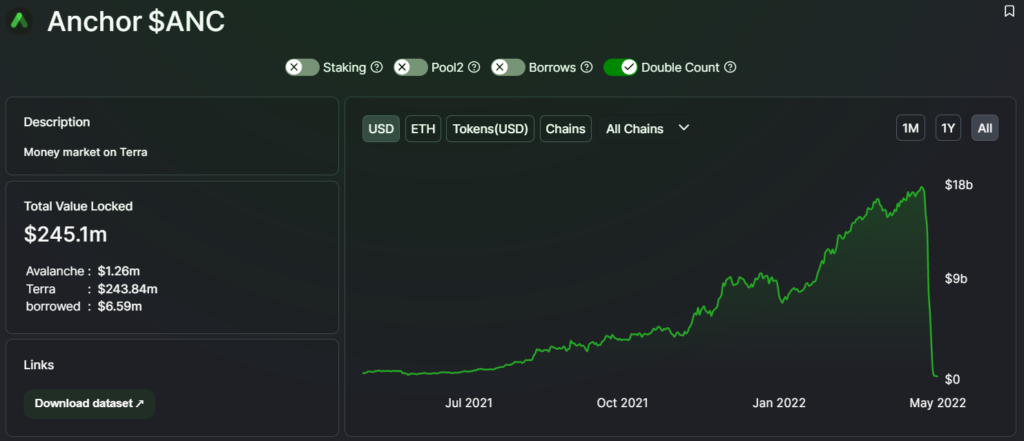This screenshot has height=441, width=1024.
Task: Click the Oct 2021 axis label
Action: tap(622, 403)
